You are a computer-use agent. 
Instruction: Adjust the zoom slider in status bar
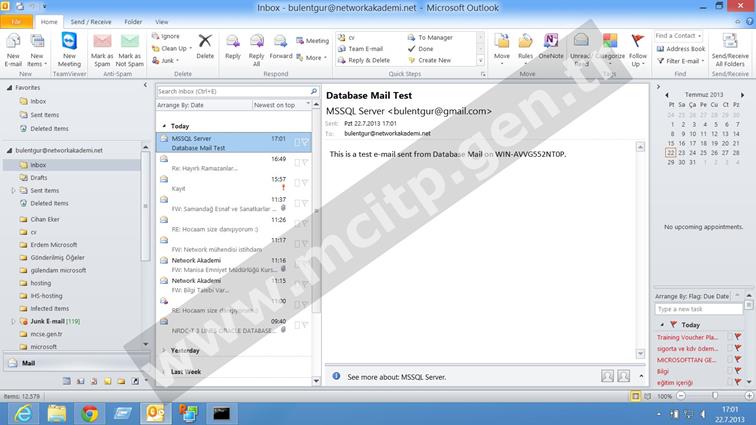coord(715,396)
